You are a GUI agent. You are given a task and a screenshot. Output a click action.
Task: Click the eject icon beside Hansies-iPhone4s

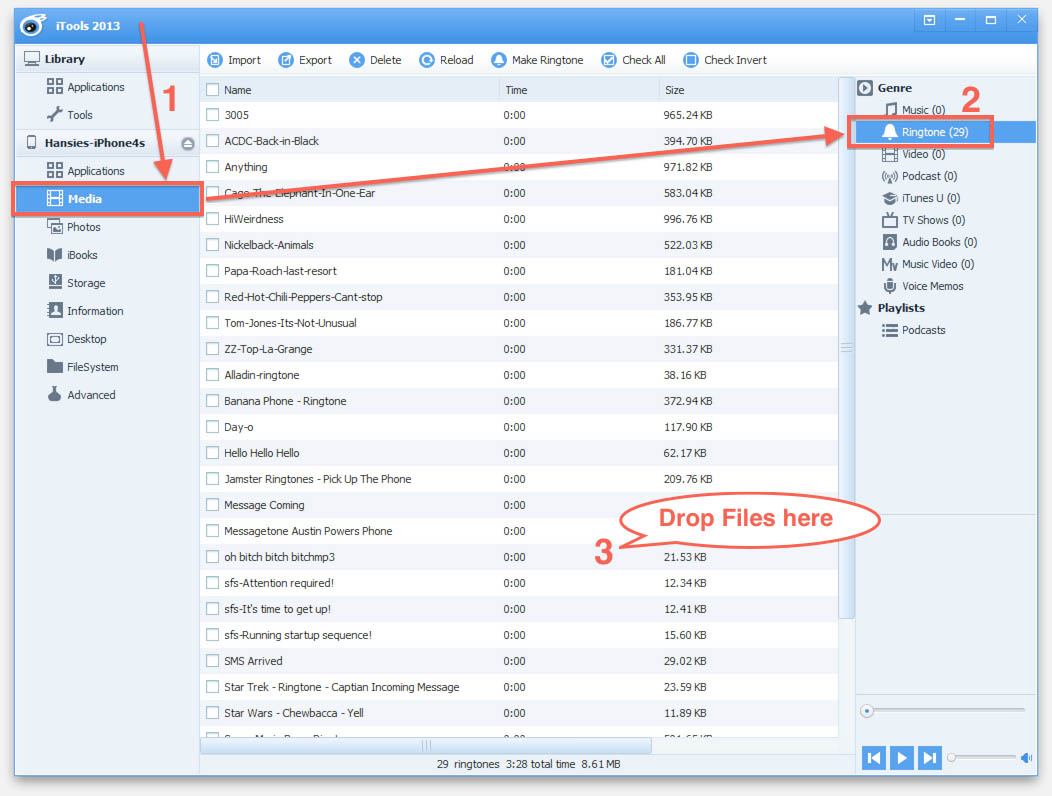[188, 143]
